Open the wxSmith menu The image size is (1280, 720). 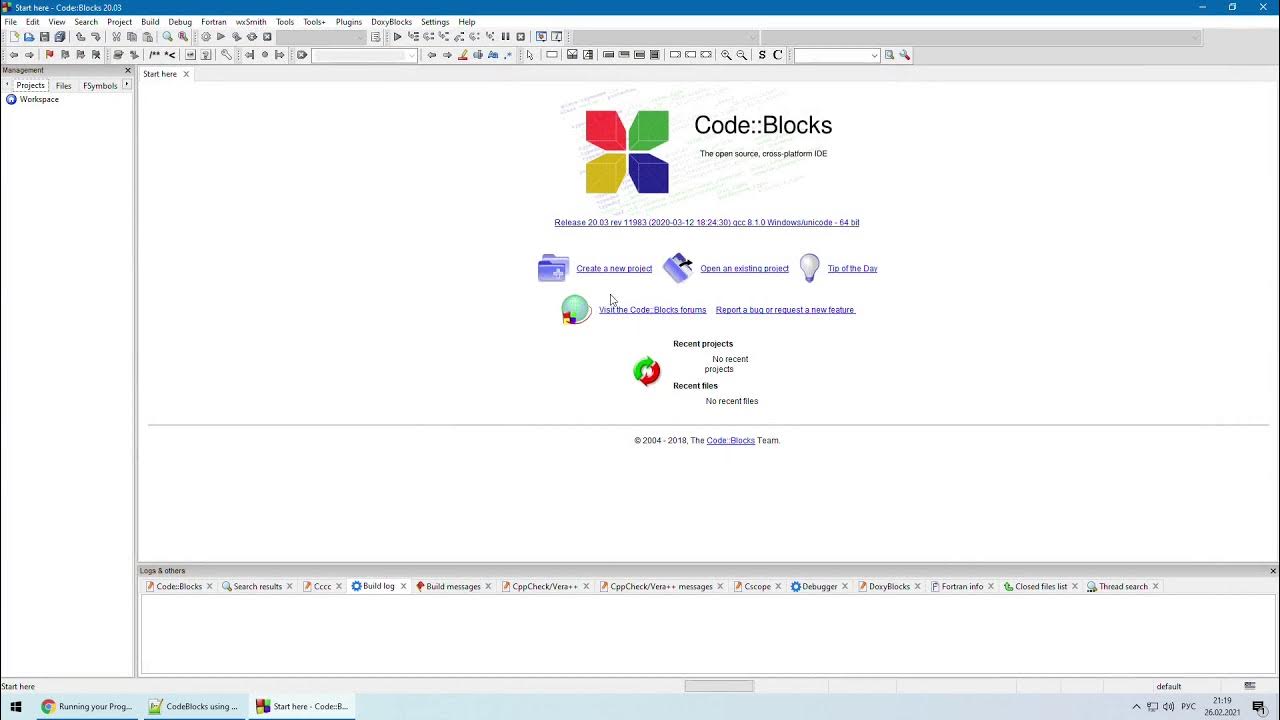[251, 21]
